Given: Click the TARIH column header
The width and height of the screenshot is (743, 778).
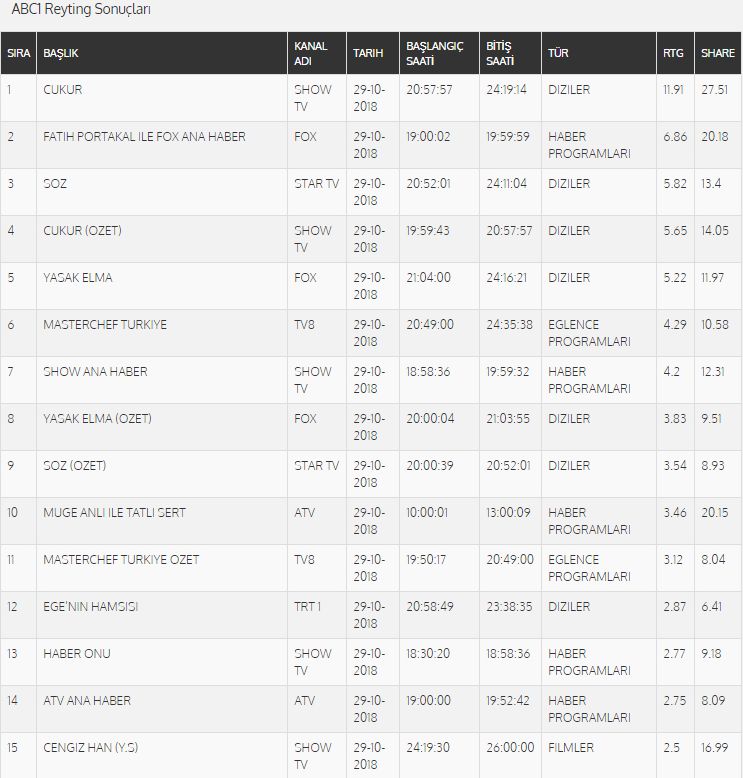Looking at the screenshot, I should [373, 53].
